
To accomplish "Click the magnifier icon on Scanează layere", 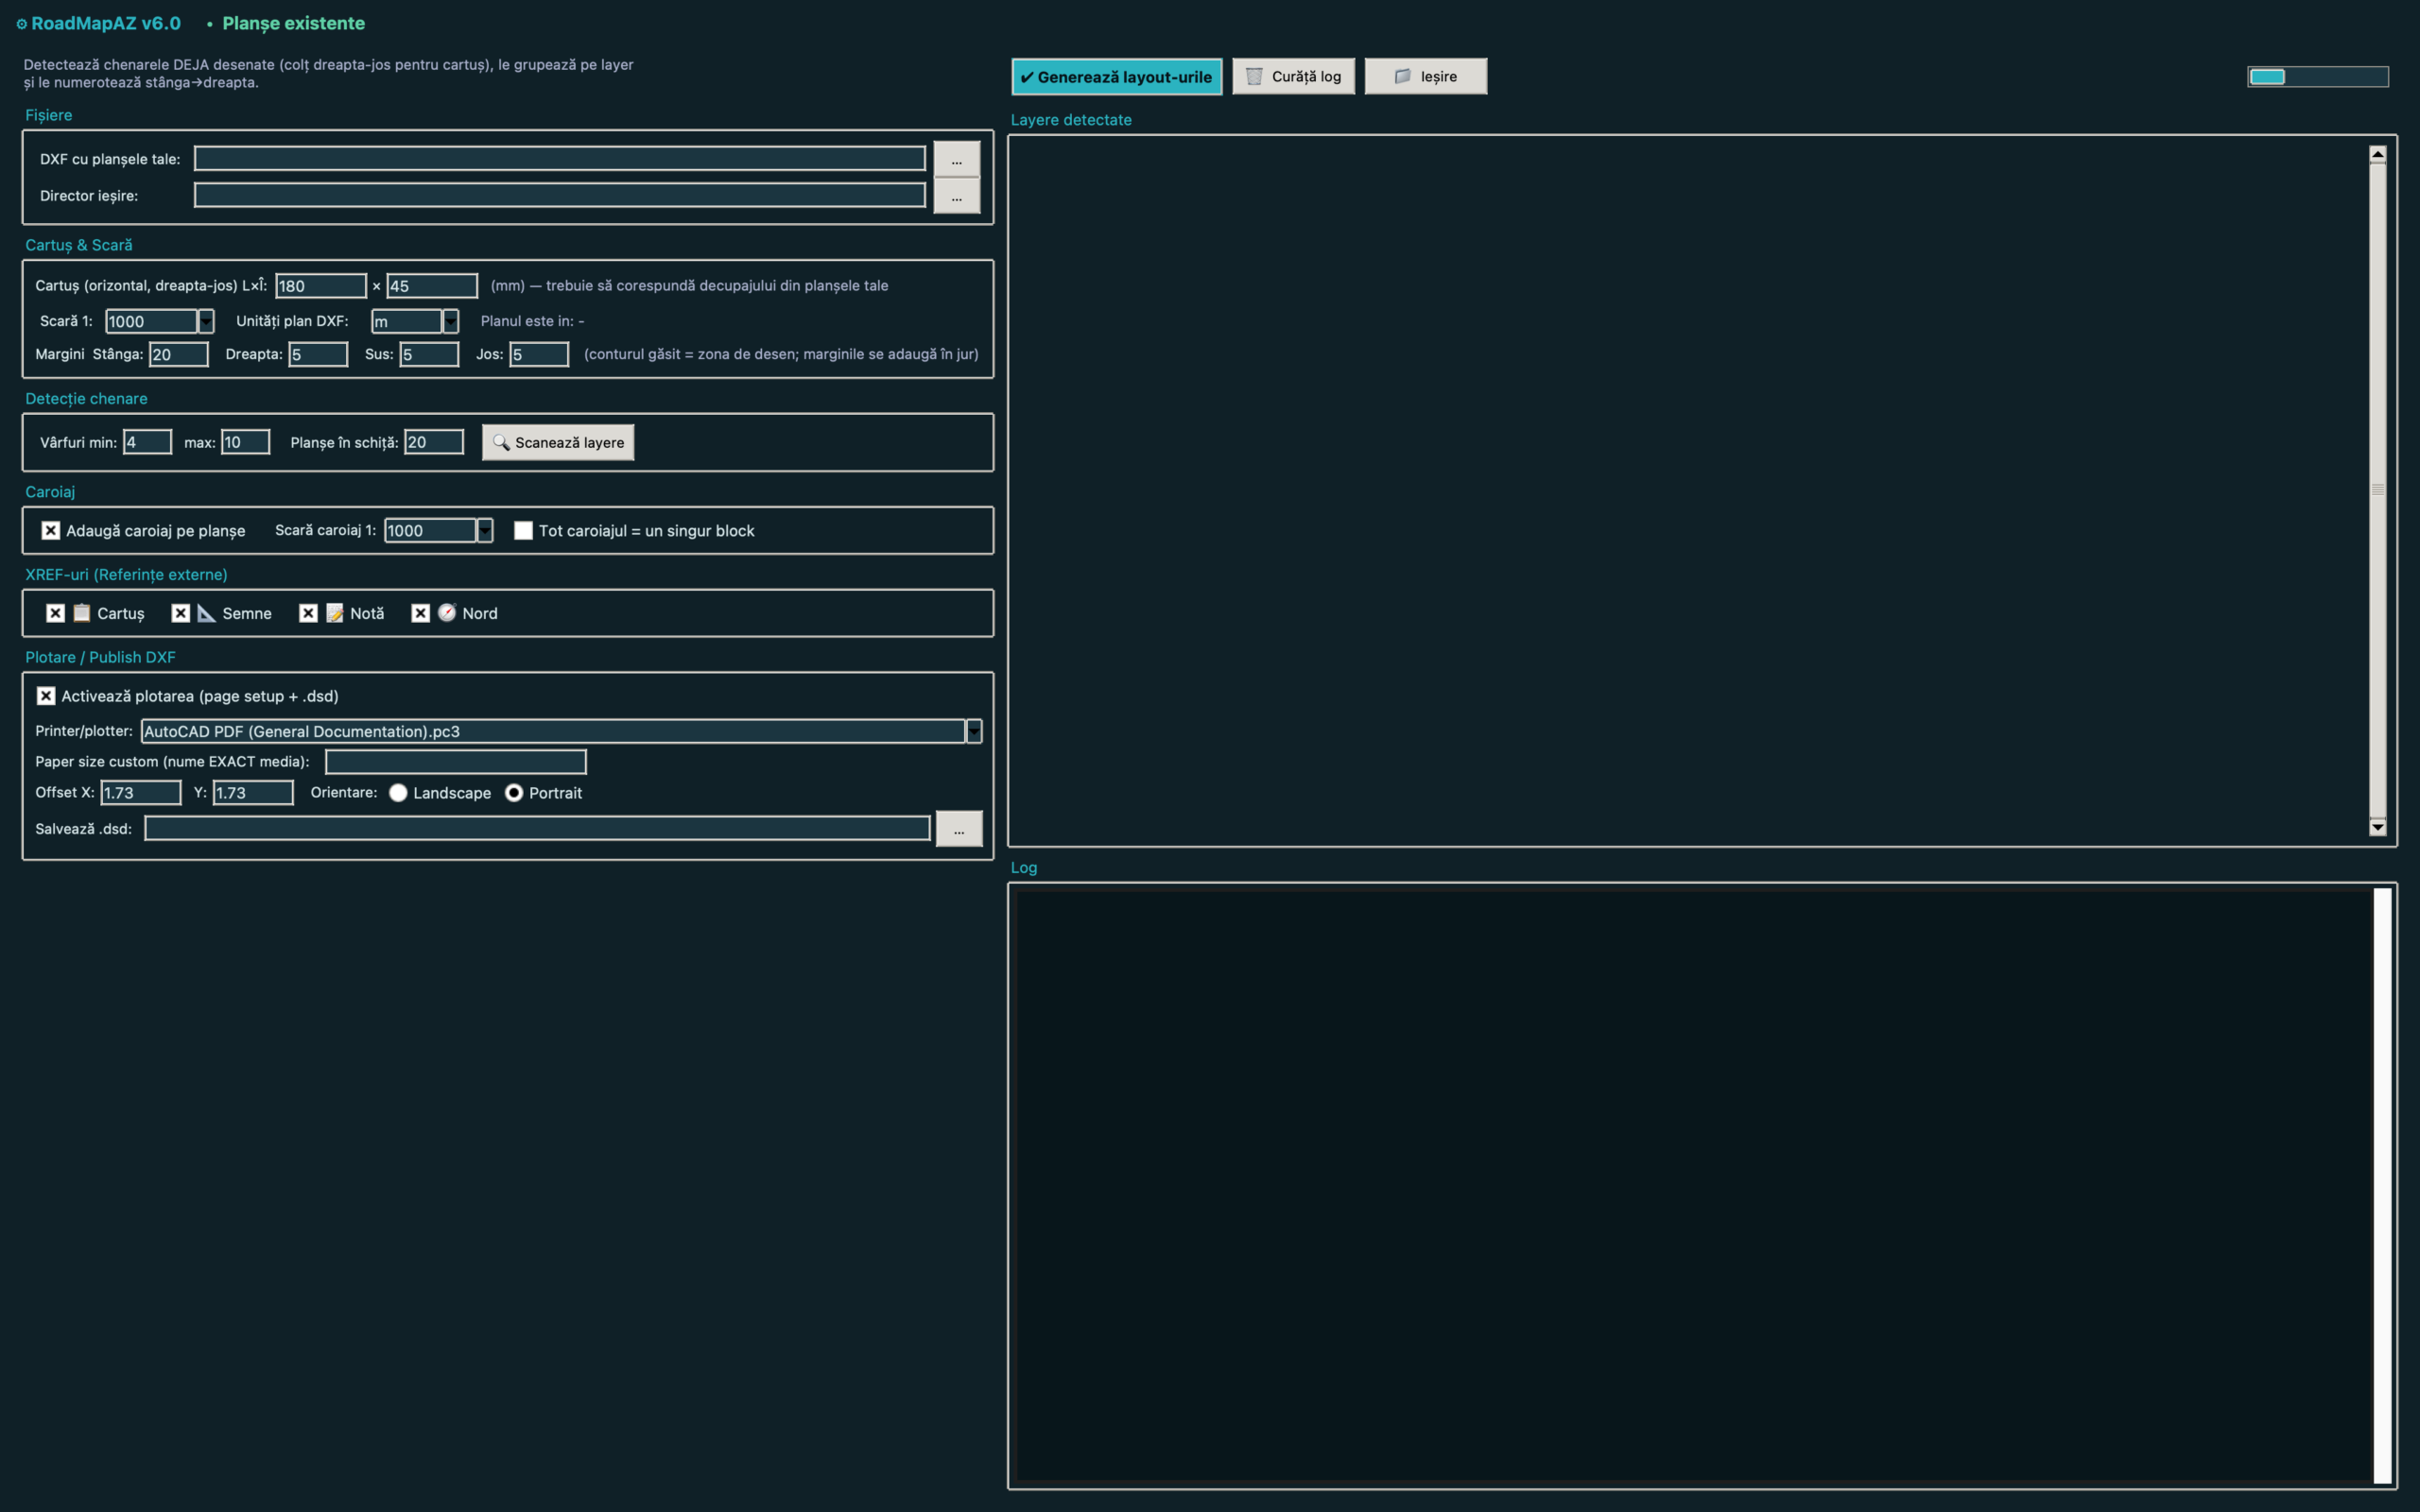I will tap(501, 442).
